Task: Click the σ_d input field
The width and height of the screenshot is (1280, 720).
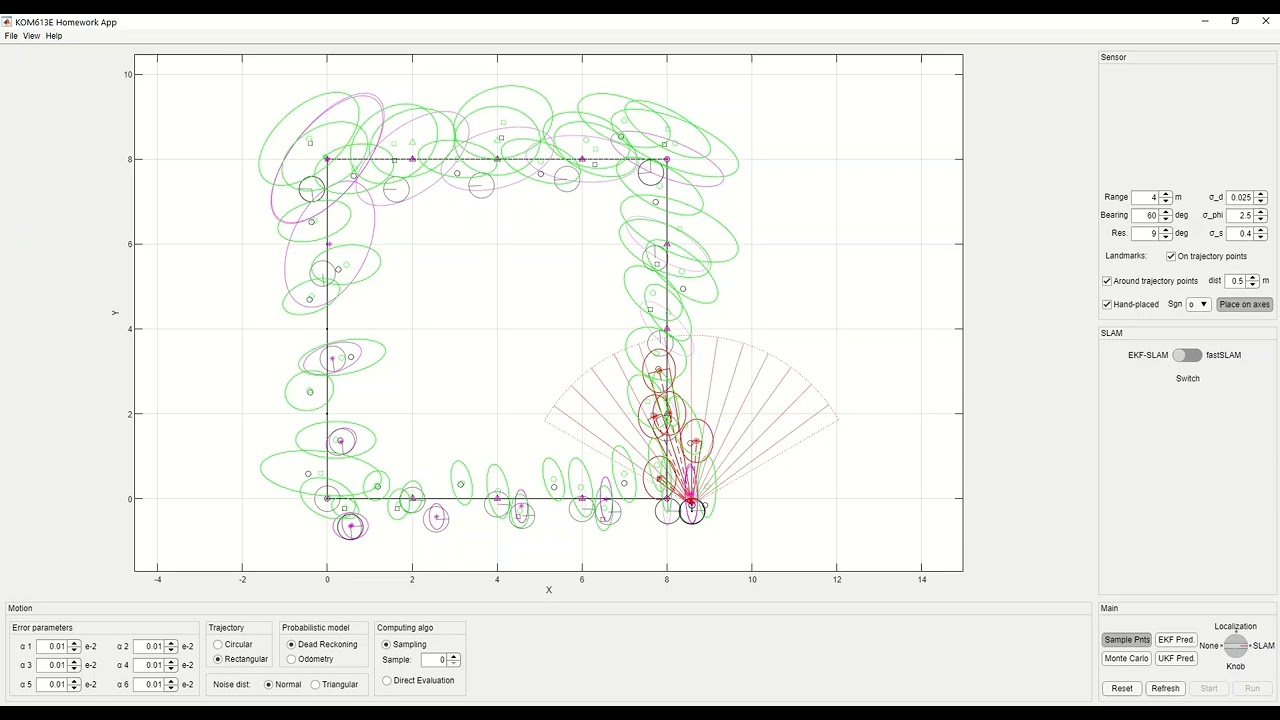Action: point(1240,198)
